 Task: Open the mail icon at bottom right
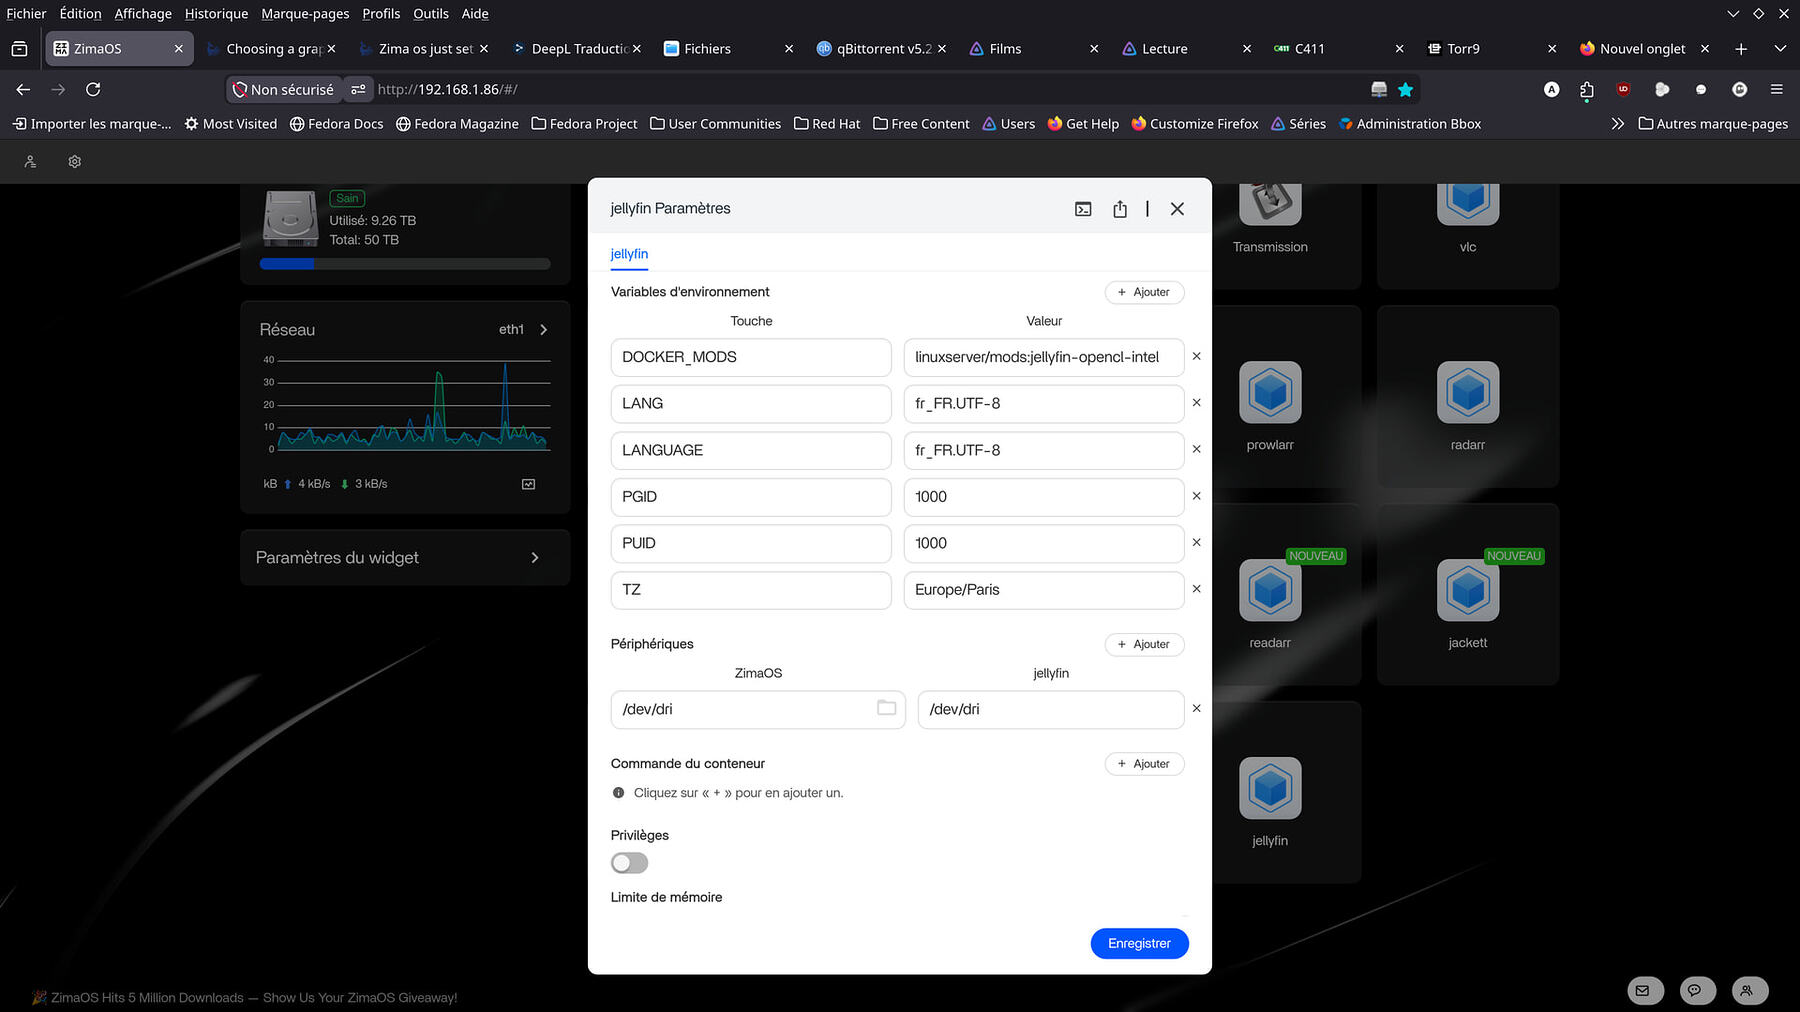(x=1643, y=990)
